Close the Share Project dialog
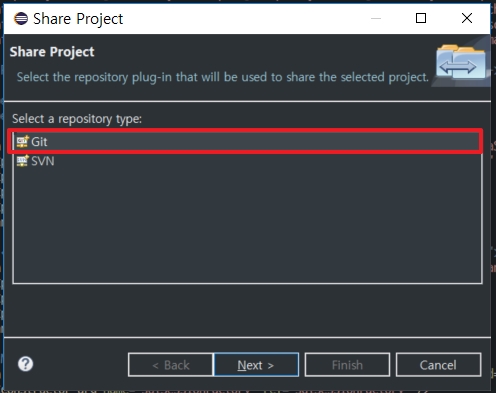Viewport: 496px width, 393px height. pyautogui.click(x=467, y=18)
